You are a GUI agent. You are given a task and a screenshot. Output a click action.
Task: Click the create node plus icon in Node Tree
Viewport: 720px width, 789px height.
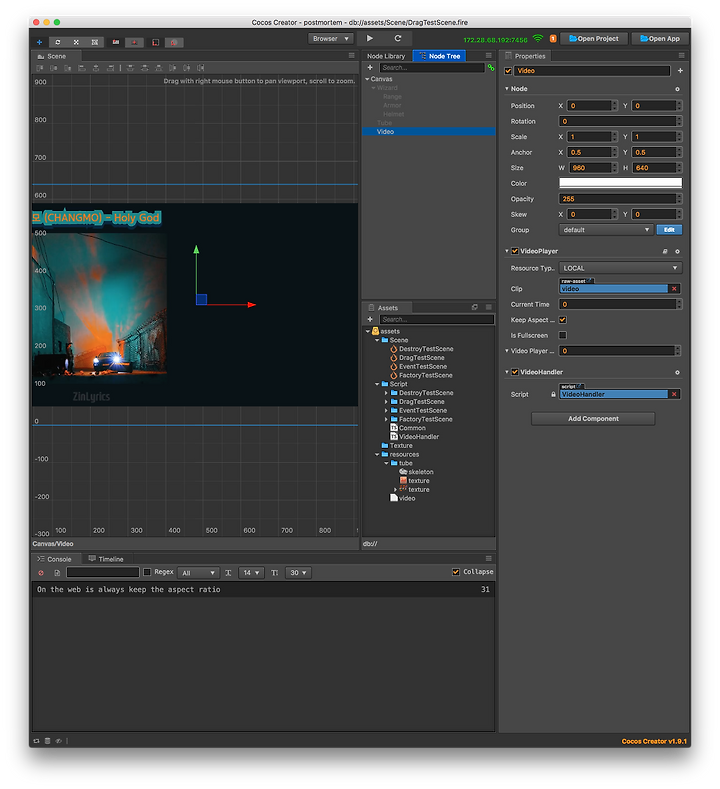click(370, 67)
